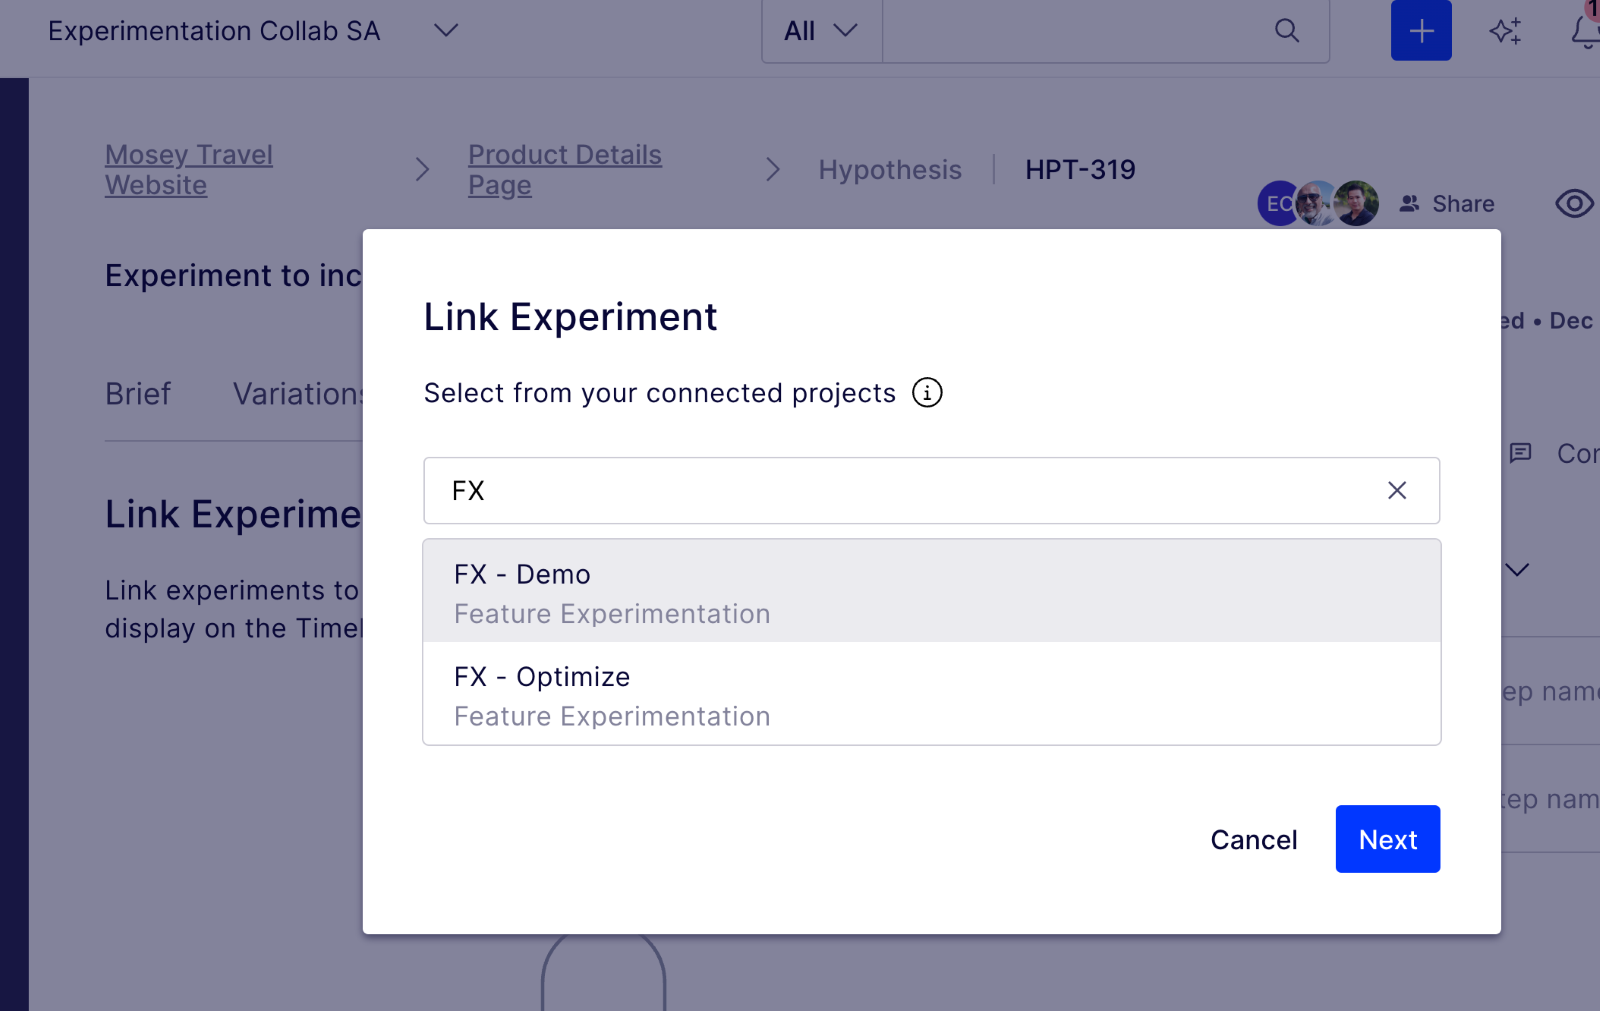Switch to the Variations tab
1600x1011 pixels.
pos(299,394)
